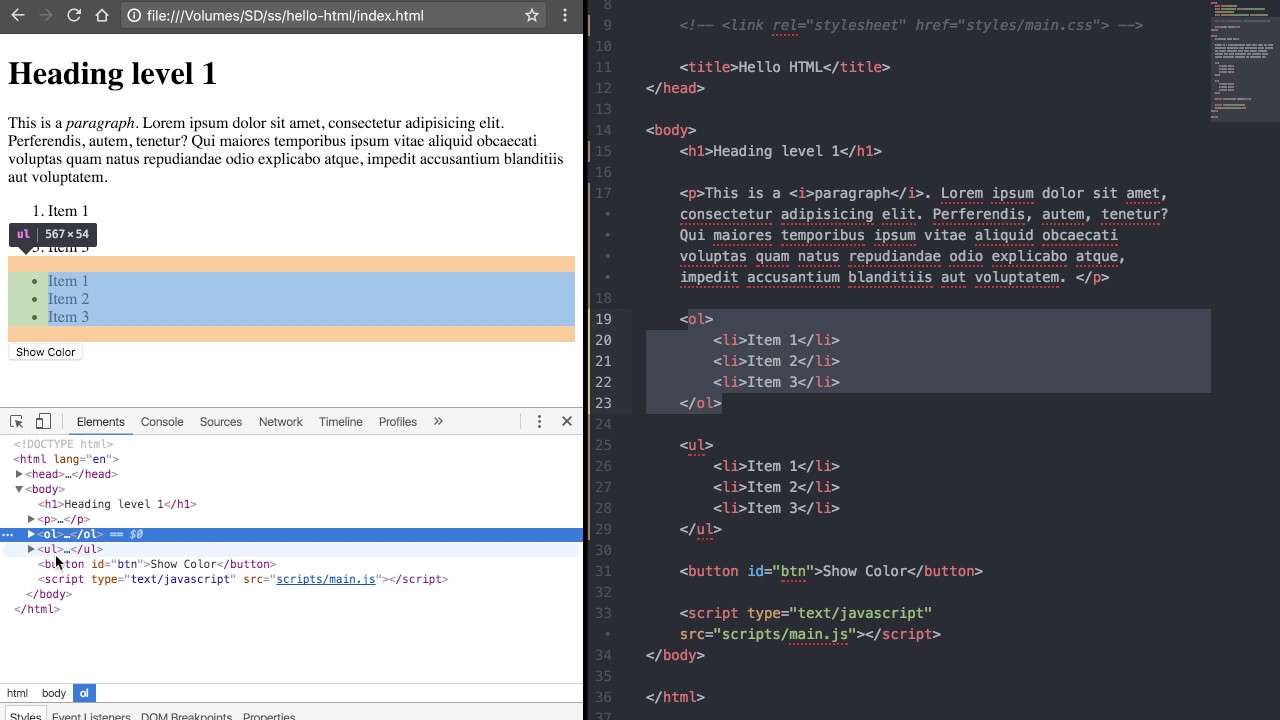Open the Timeline tab
The height and width of the screenshot is (720, 1280).
click(x=341, y=422)
